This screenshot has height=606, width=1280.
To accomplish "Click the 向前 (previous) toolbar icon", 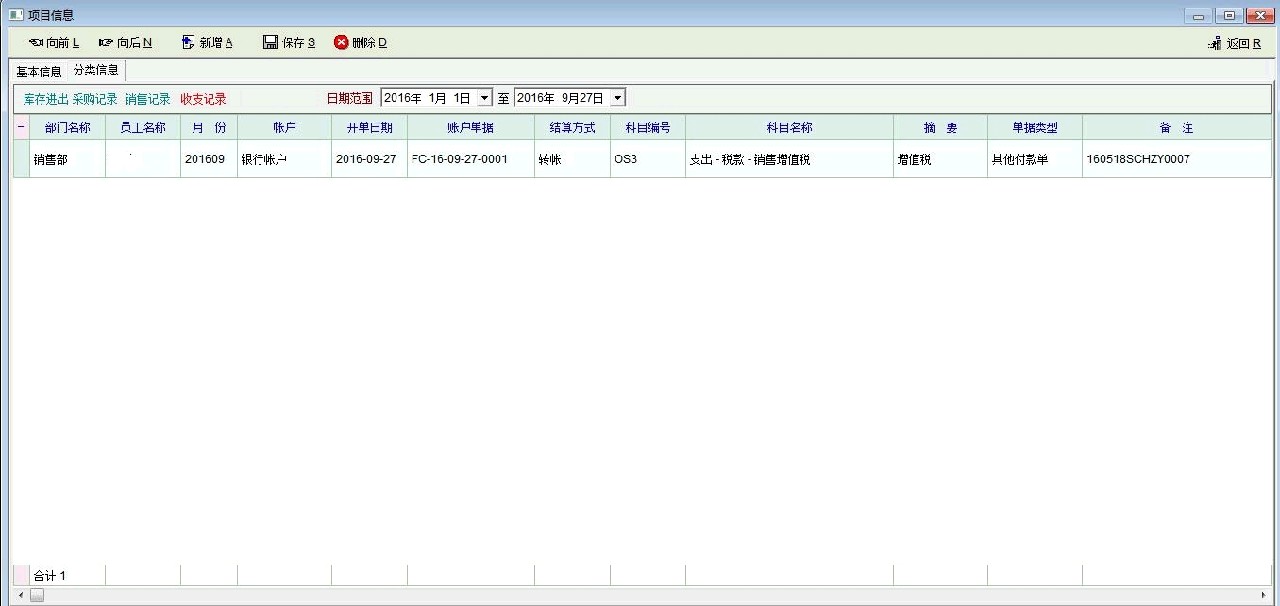I will 35,42.
